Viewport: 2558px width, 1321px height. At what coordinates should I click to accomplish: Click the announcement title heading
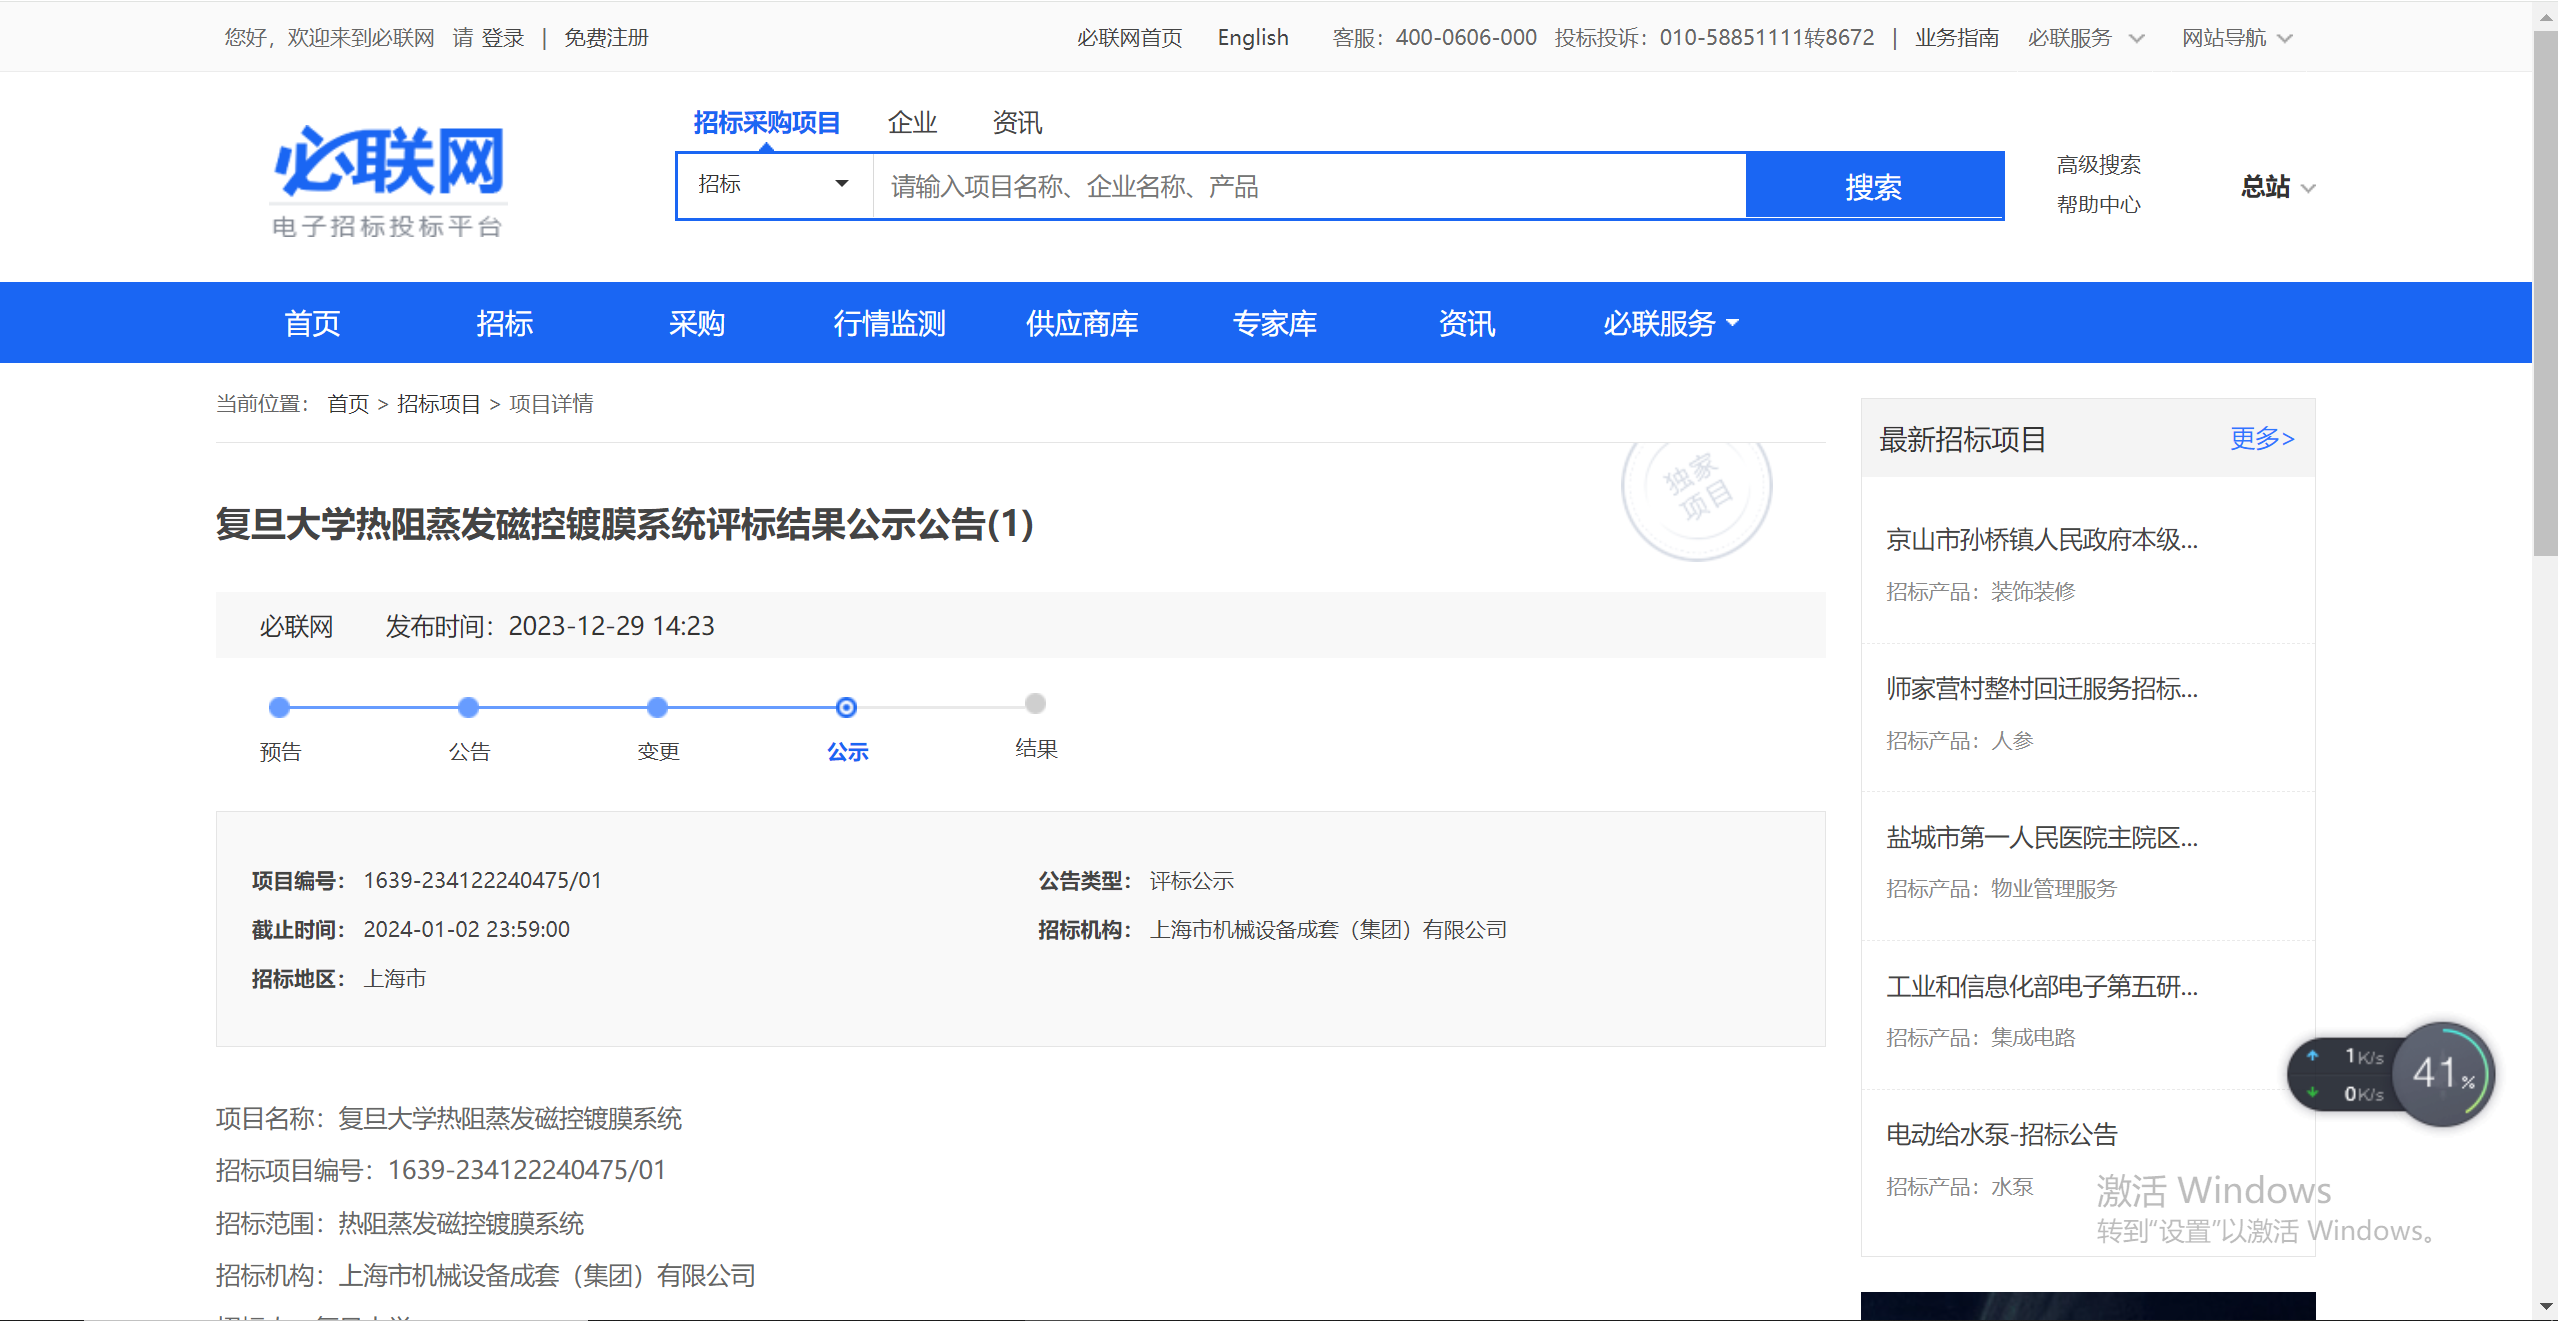(625, 525)
